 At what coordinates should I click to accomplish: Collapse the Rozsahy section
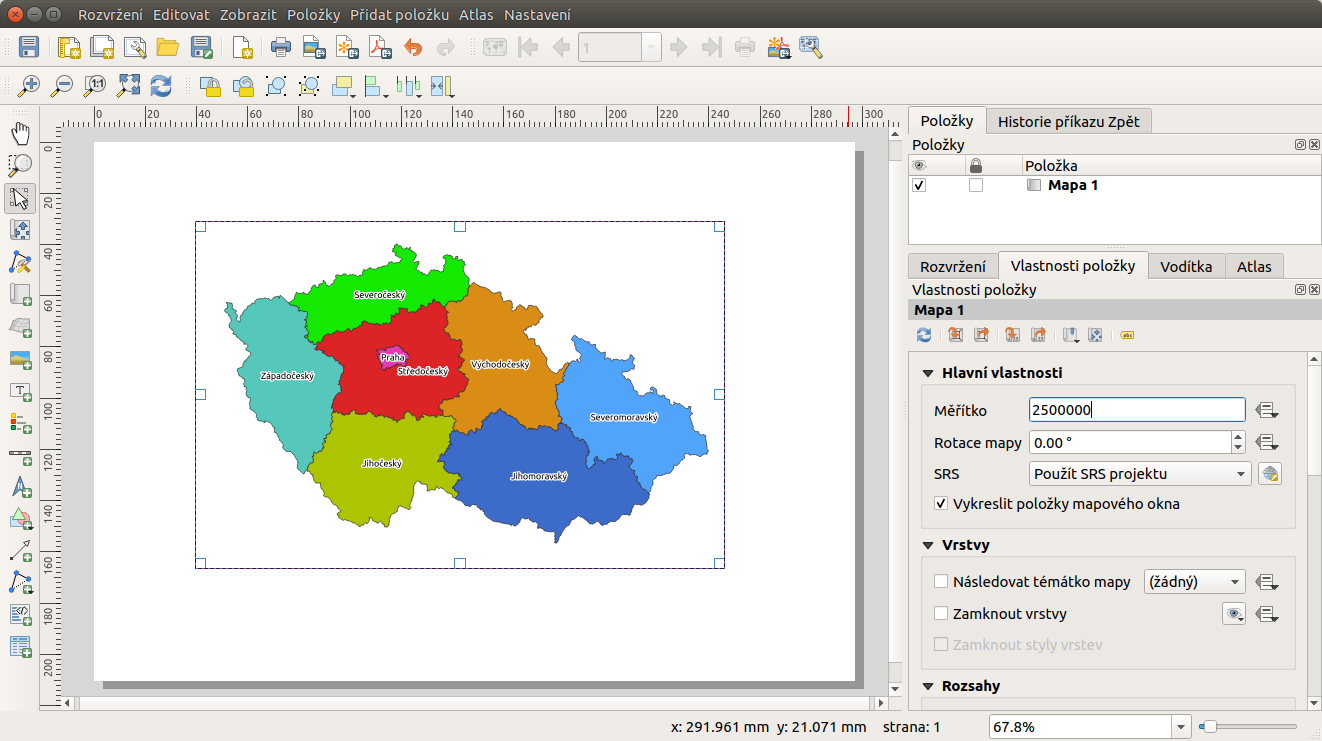tap(928, 686)
